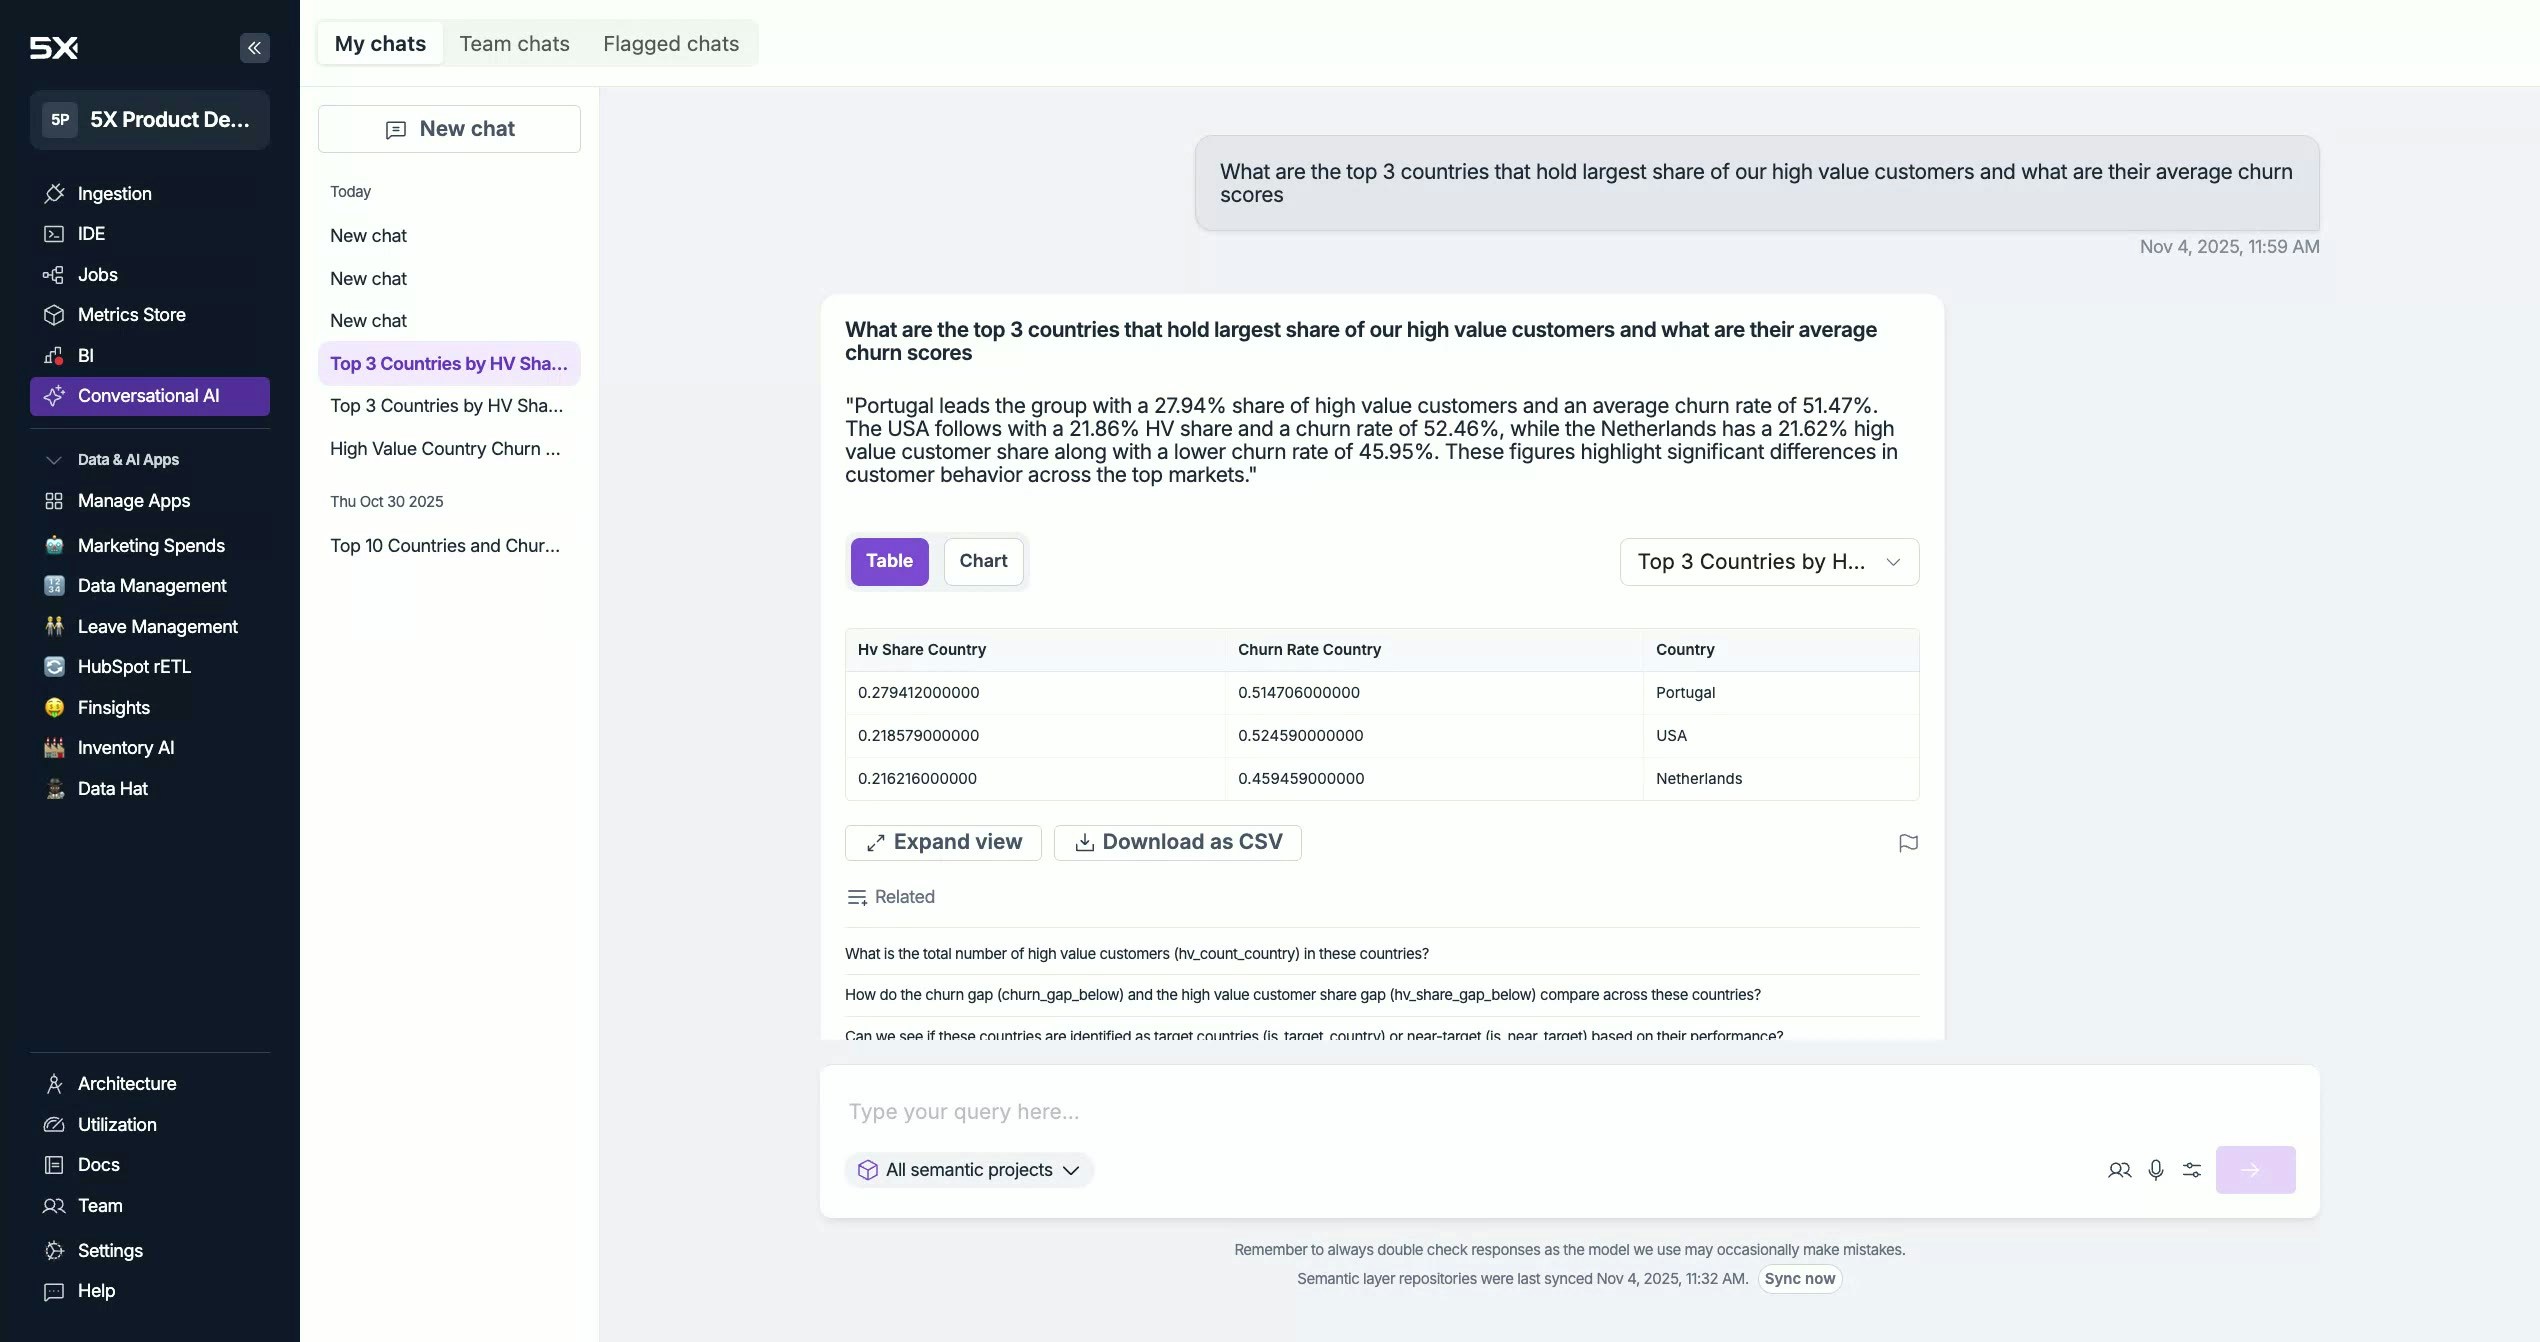Open query settings via the sliders icon
Viewport: 2540px width, 1342px height.
(x=2191, y=1169)
